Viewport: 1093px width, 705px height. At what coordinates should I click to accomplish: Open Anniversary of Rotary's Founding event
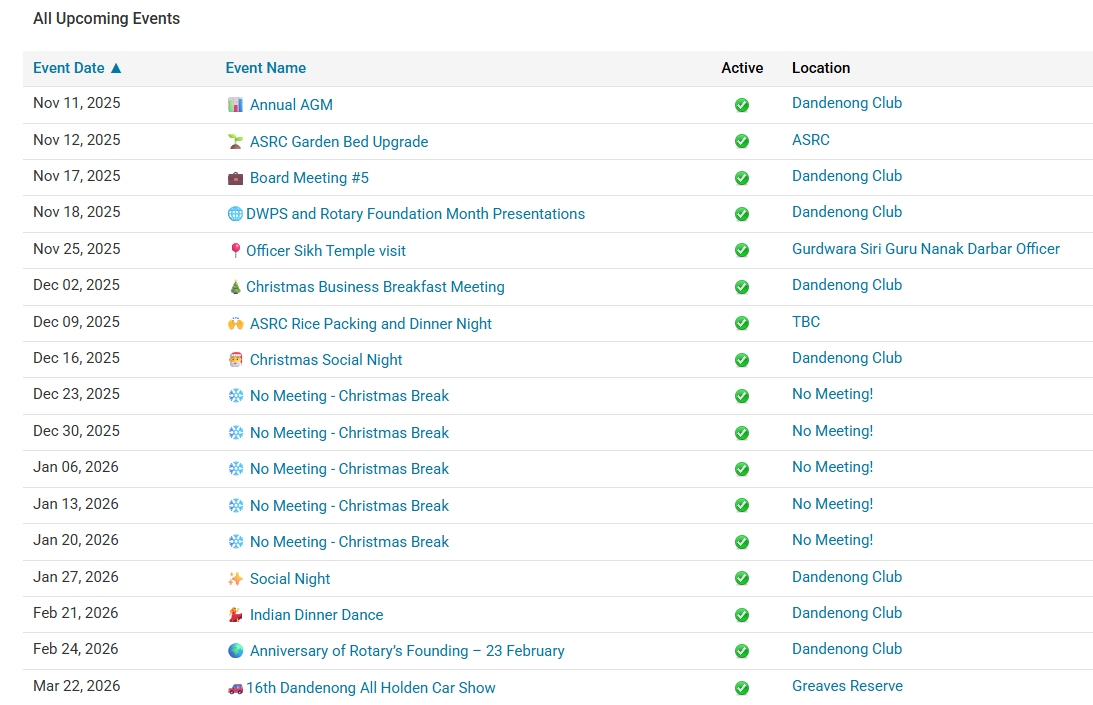coord(407,651)
